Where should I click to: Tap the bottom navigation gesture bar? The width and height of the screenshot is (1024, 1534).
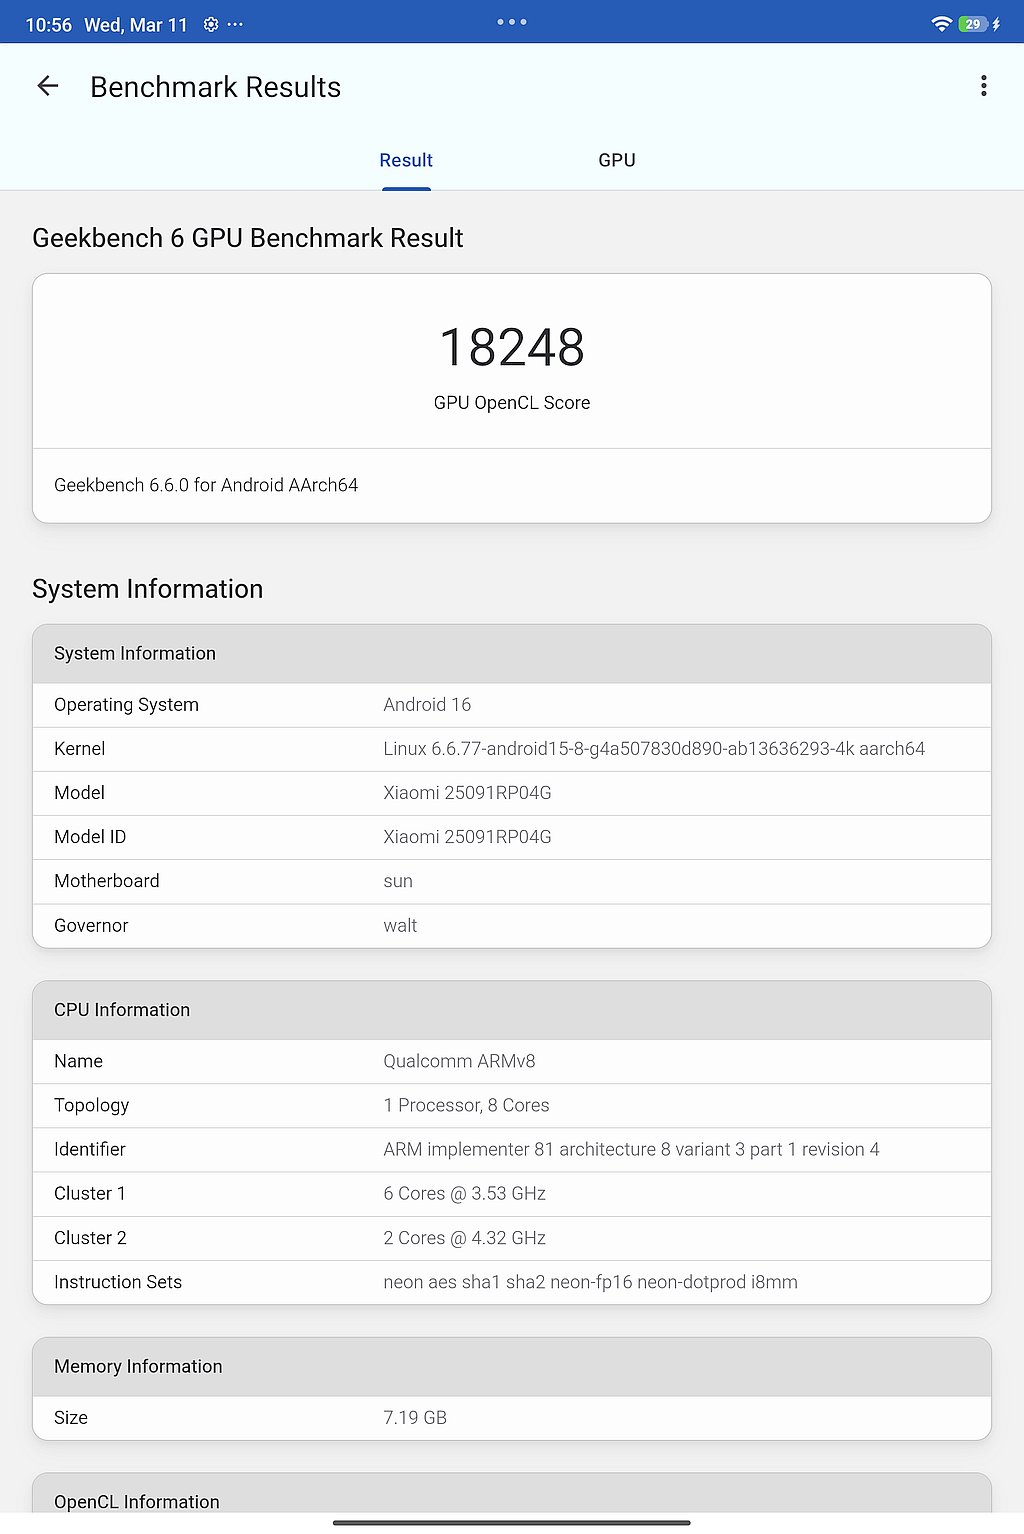coord(512,1523)
